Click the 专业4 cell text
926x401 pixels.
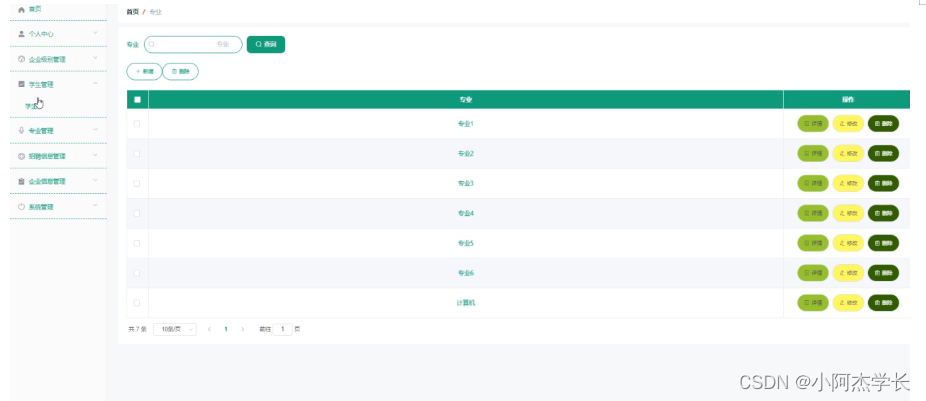pyautogui.click(x=466, y=213)
